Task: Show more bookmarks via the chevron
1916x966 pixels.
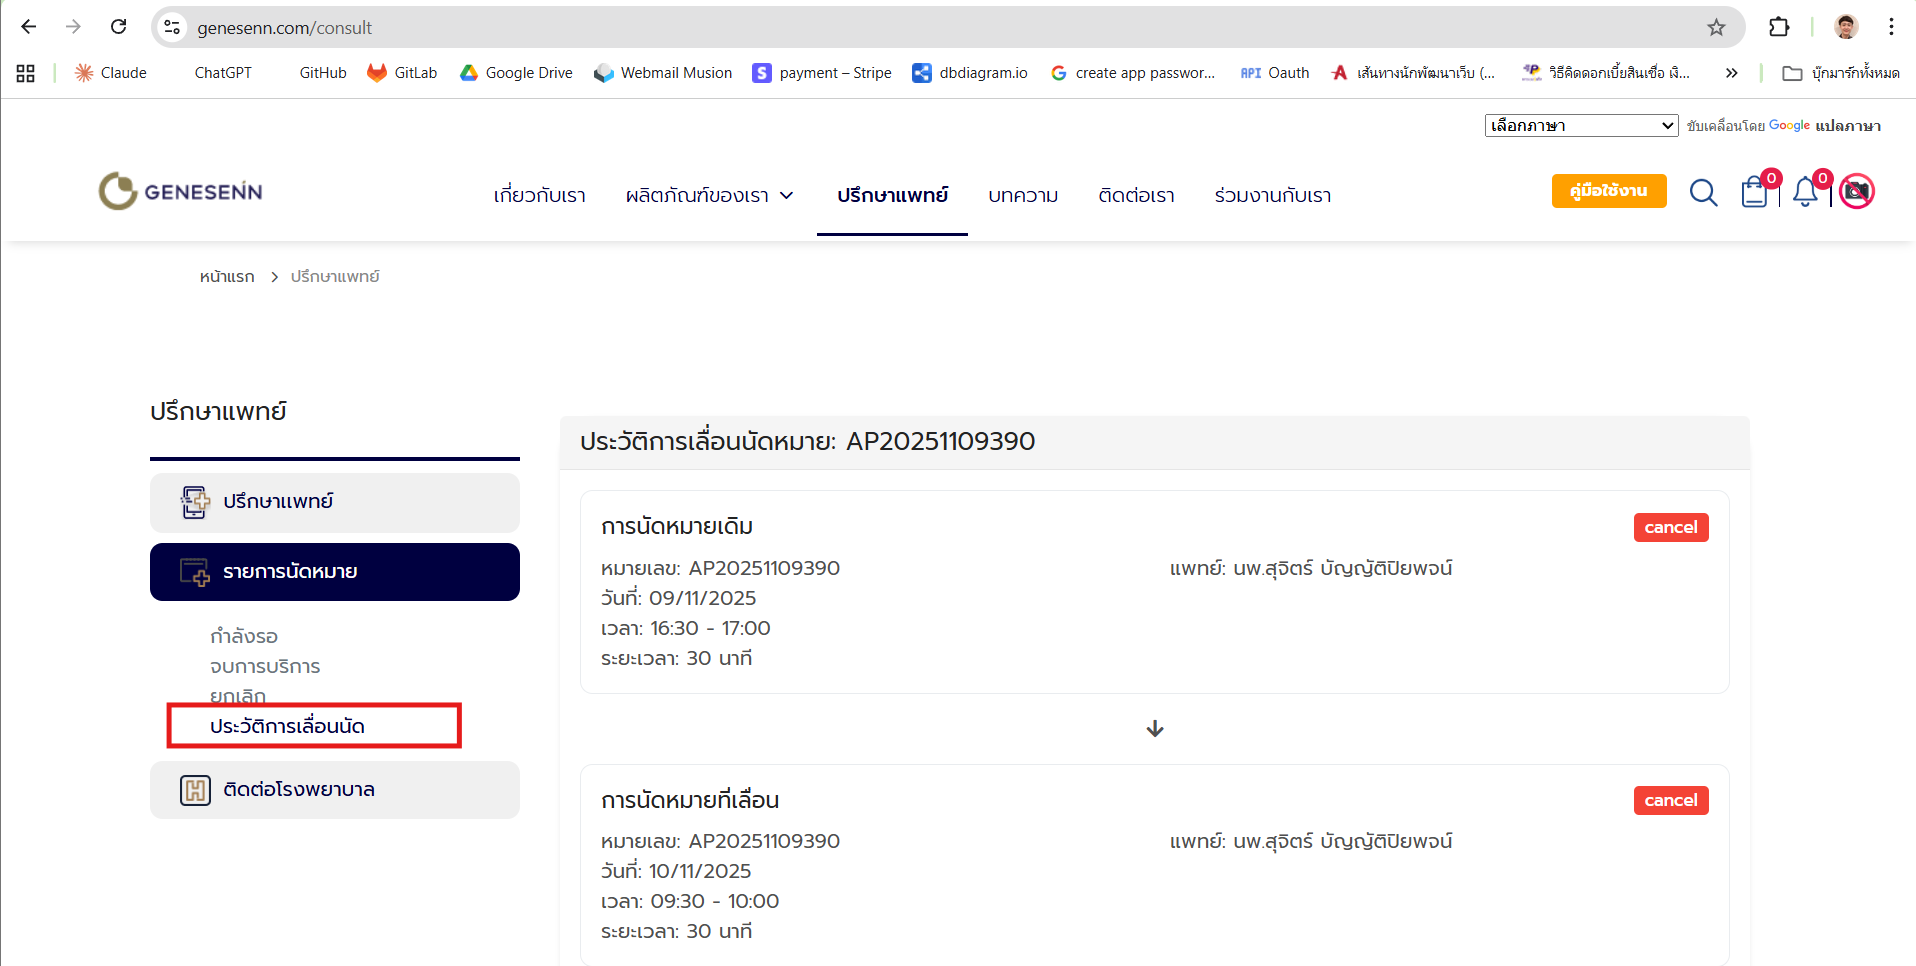Action: pyautogui.click(x=1731, y=73)
